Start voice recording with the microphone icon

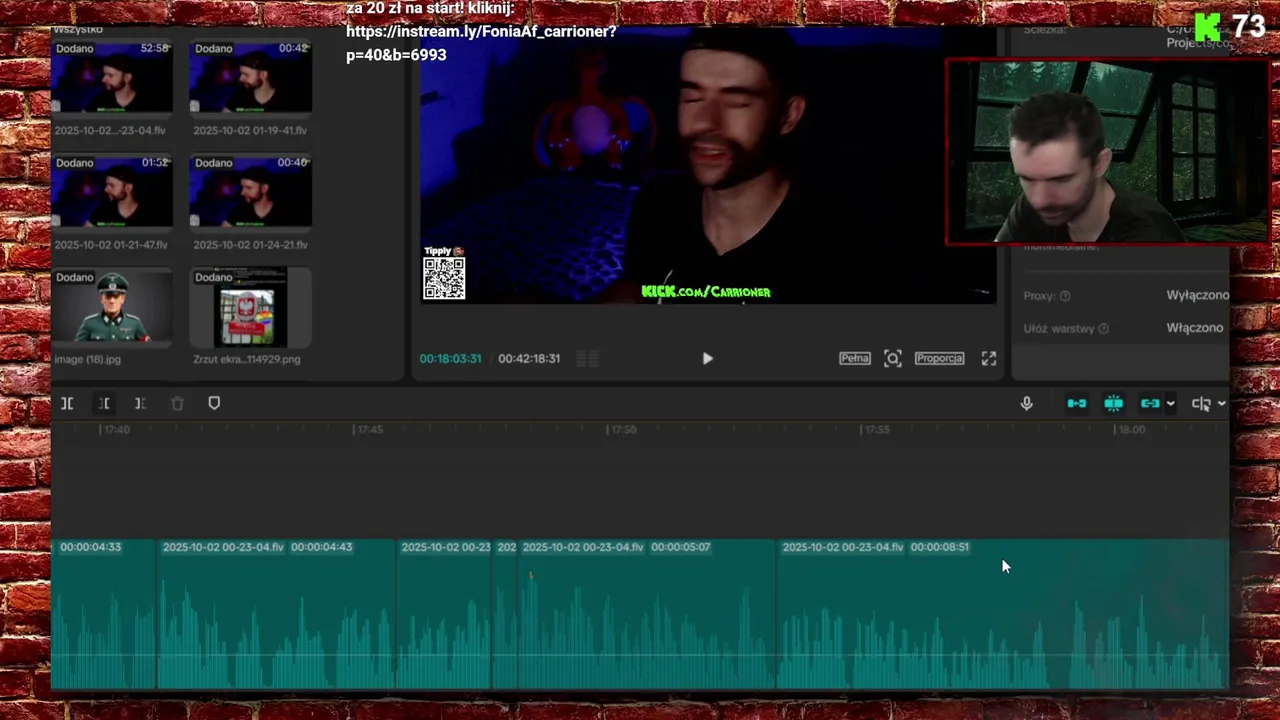click(x=1026, y=404)
